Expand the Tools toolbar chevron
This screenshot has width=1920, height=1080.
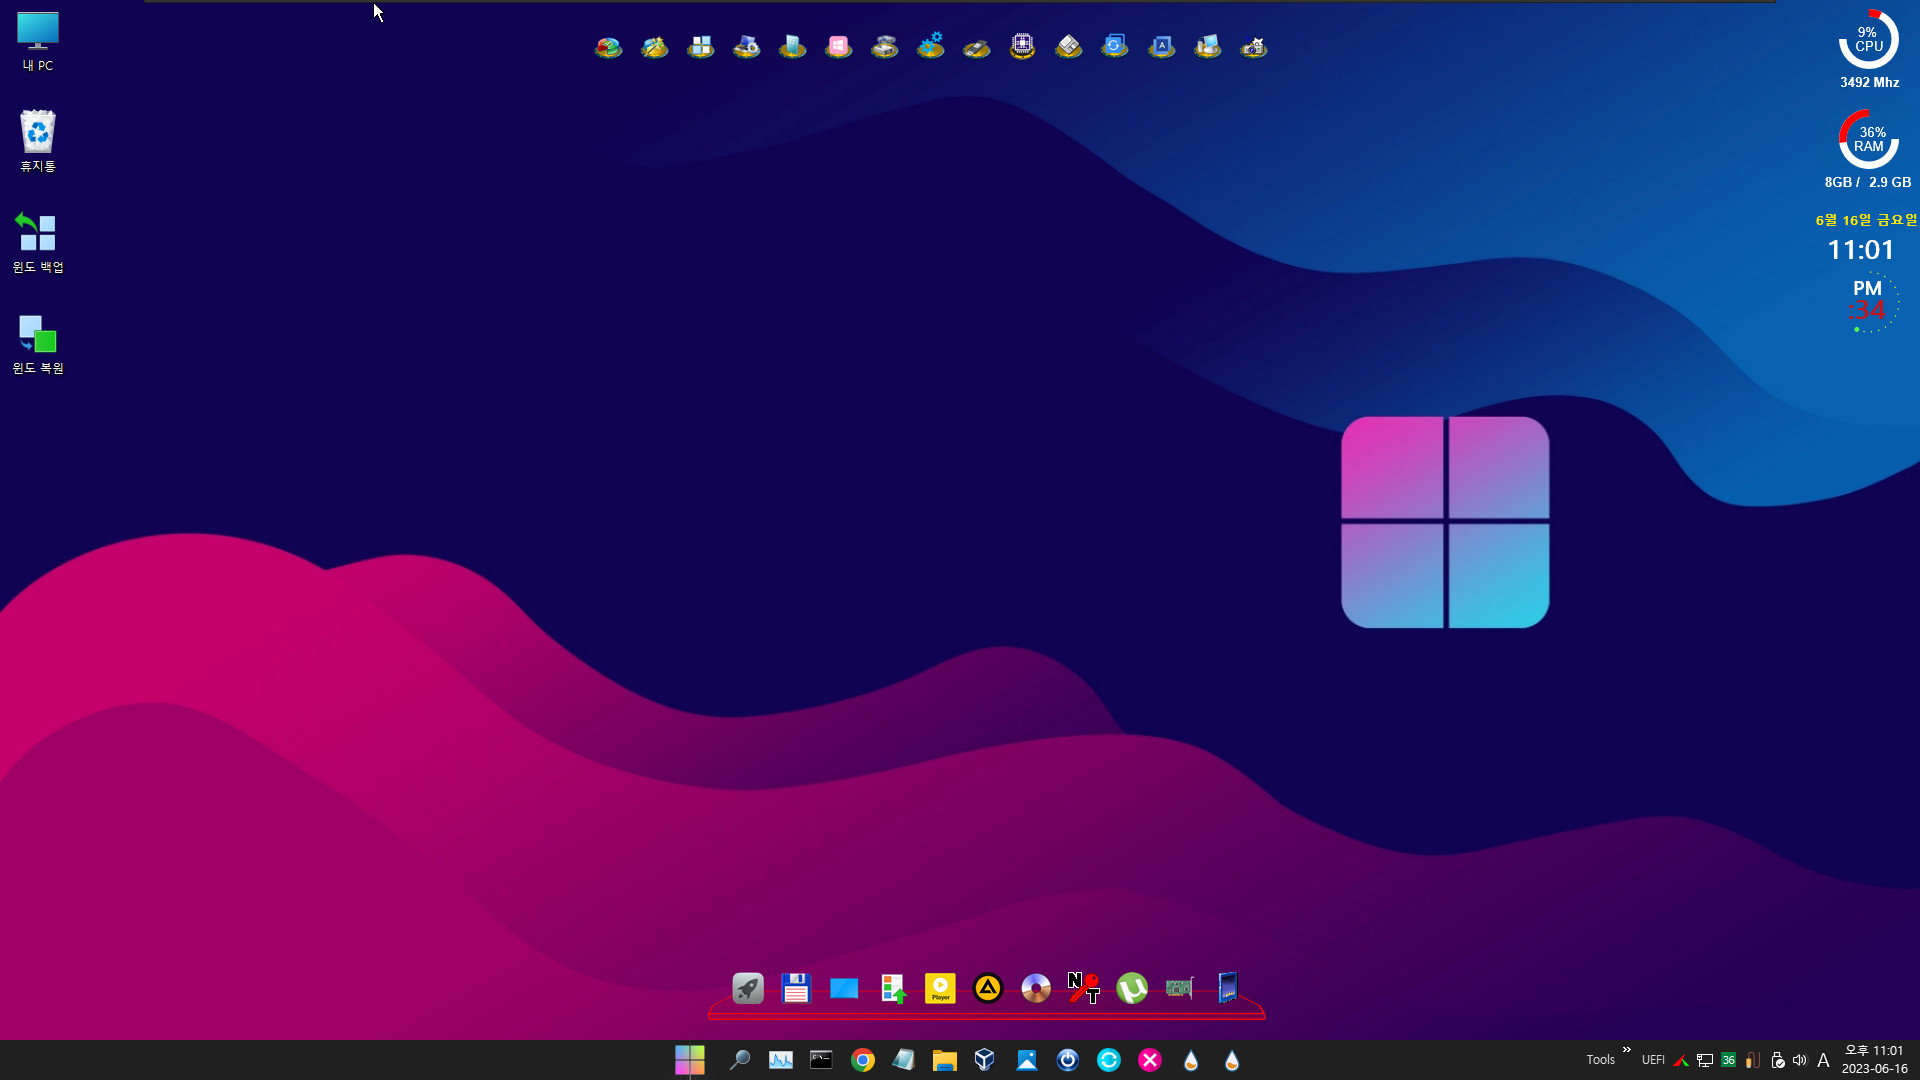click(x=1627, y=1049)
